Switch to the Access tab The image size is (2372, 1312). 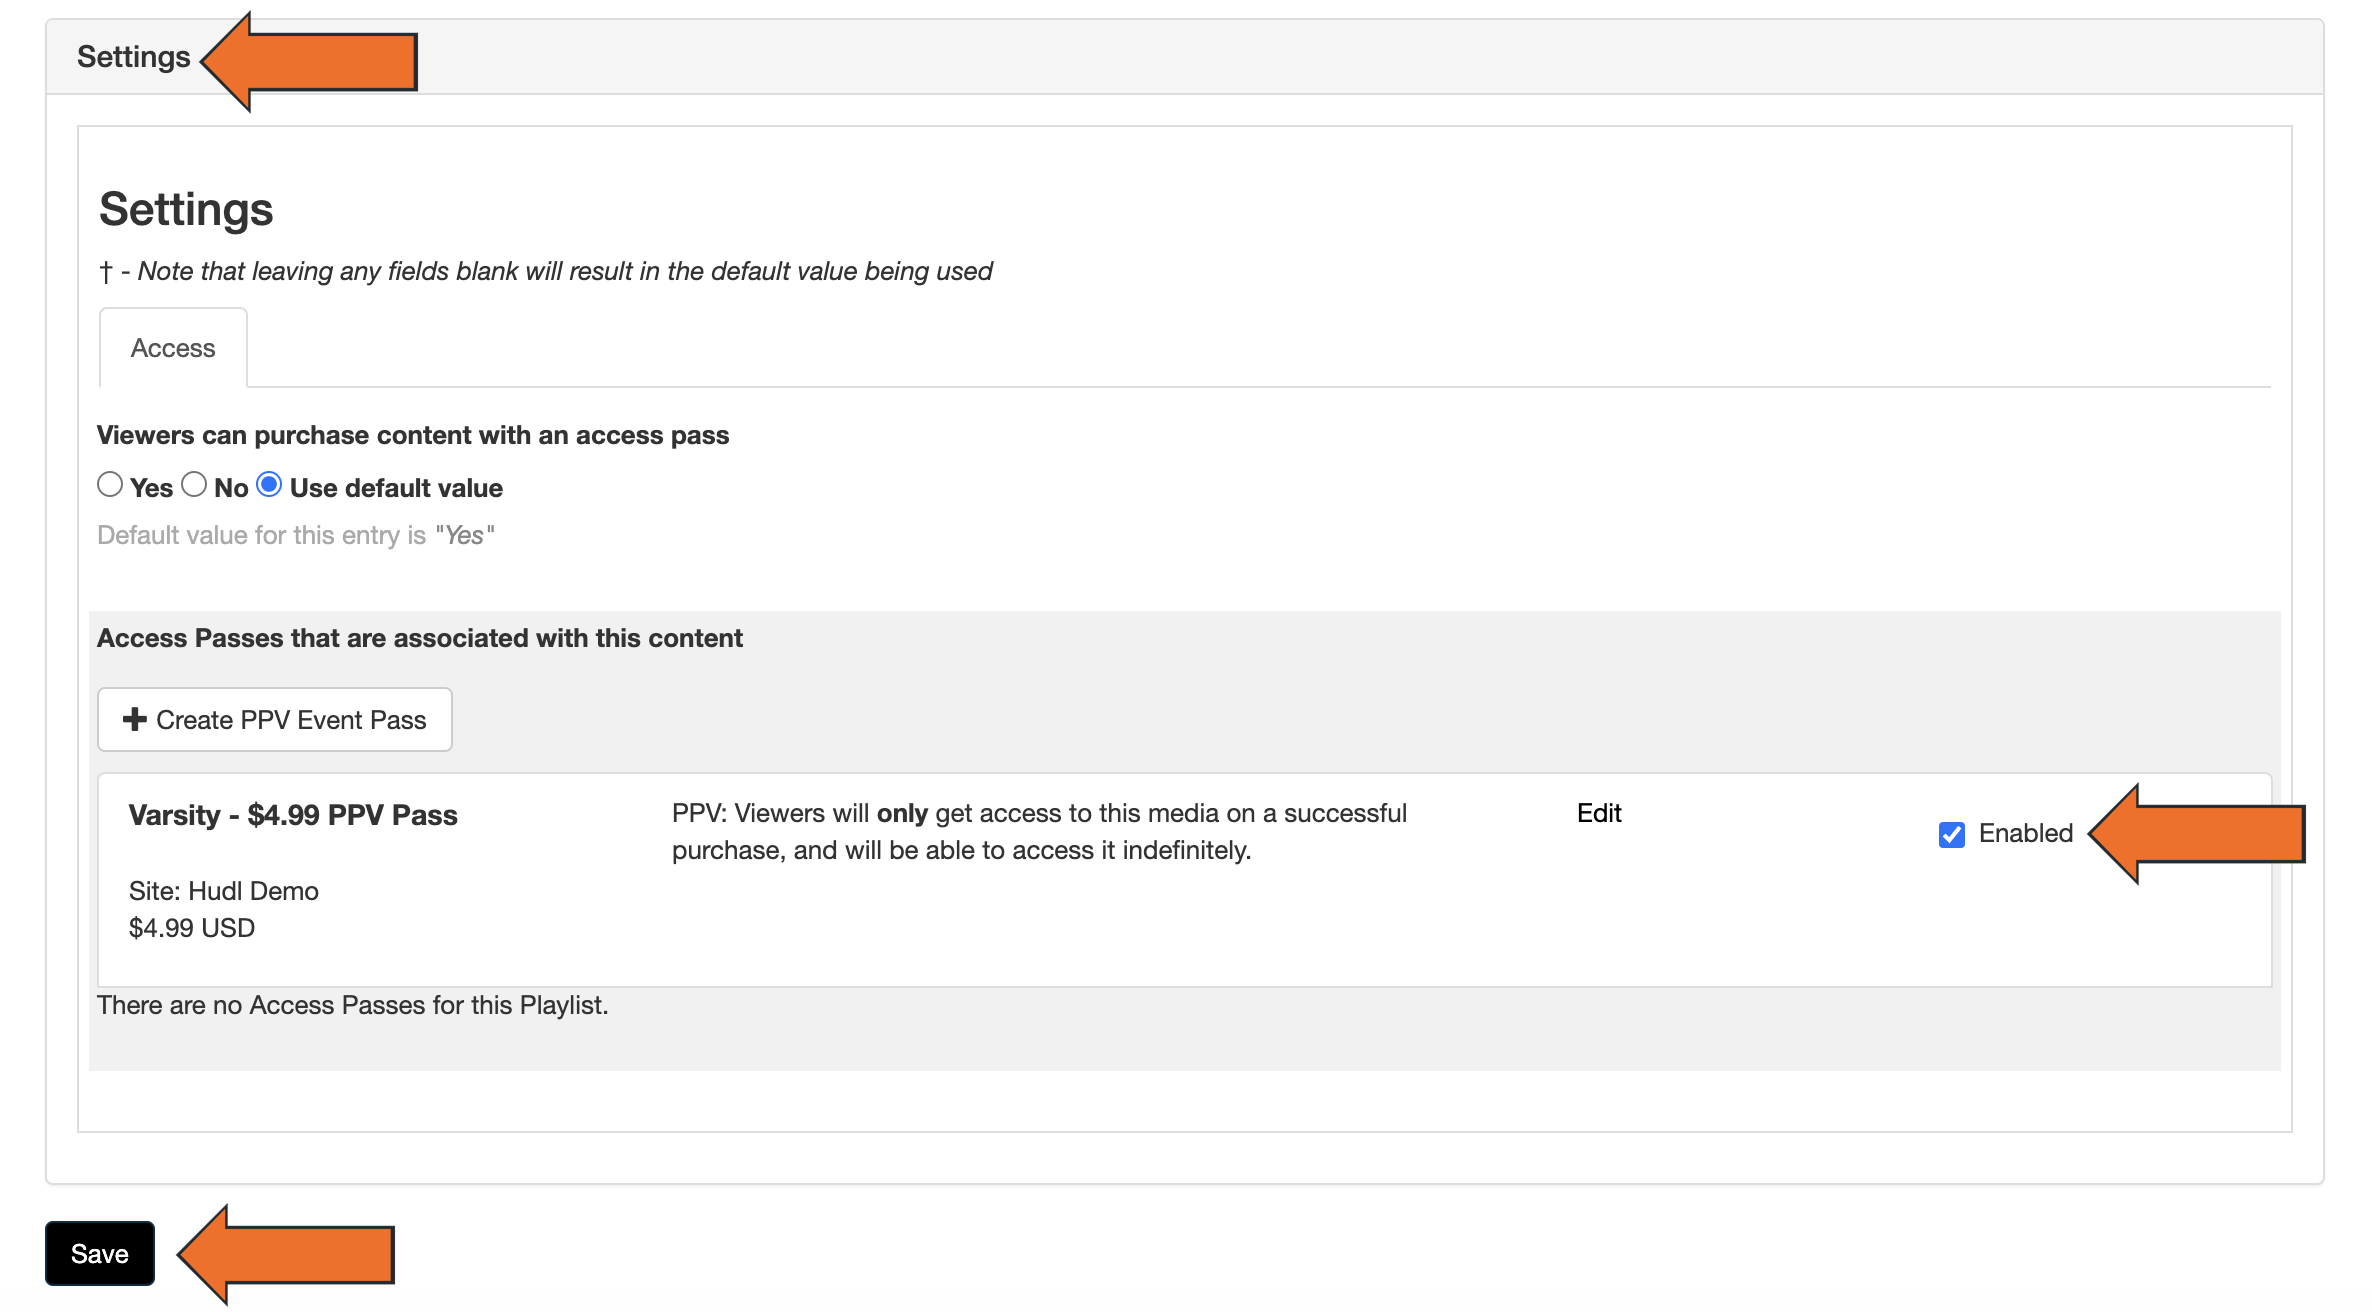point(172,347)
